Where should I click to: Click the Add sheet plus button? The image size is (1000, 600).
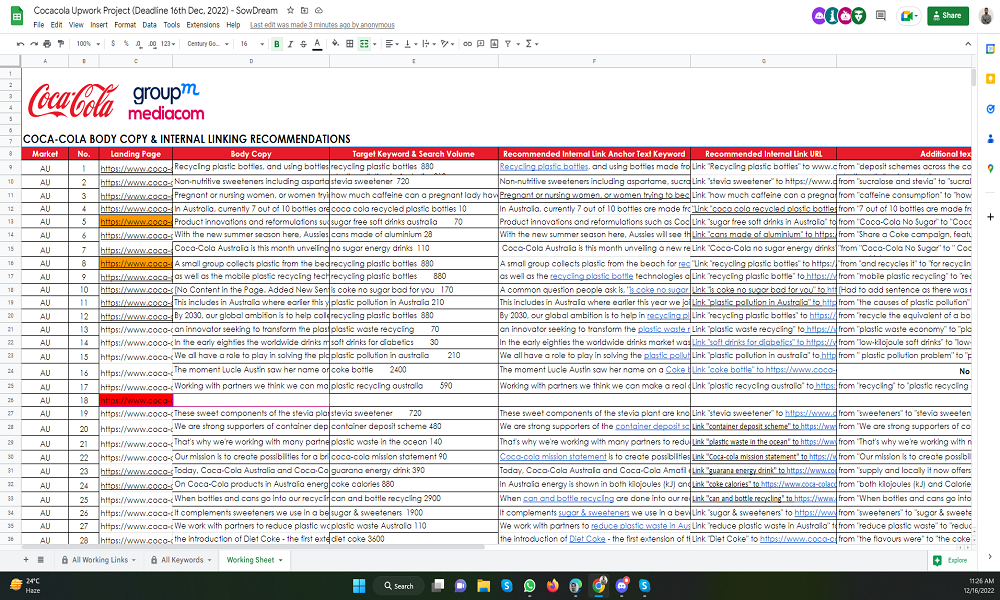coord(26,560)
